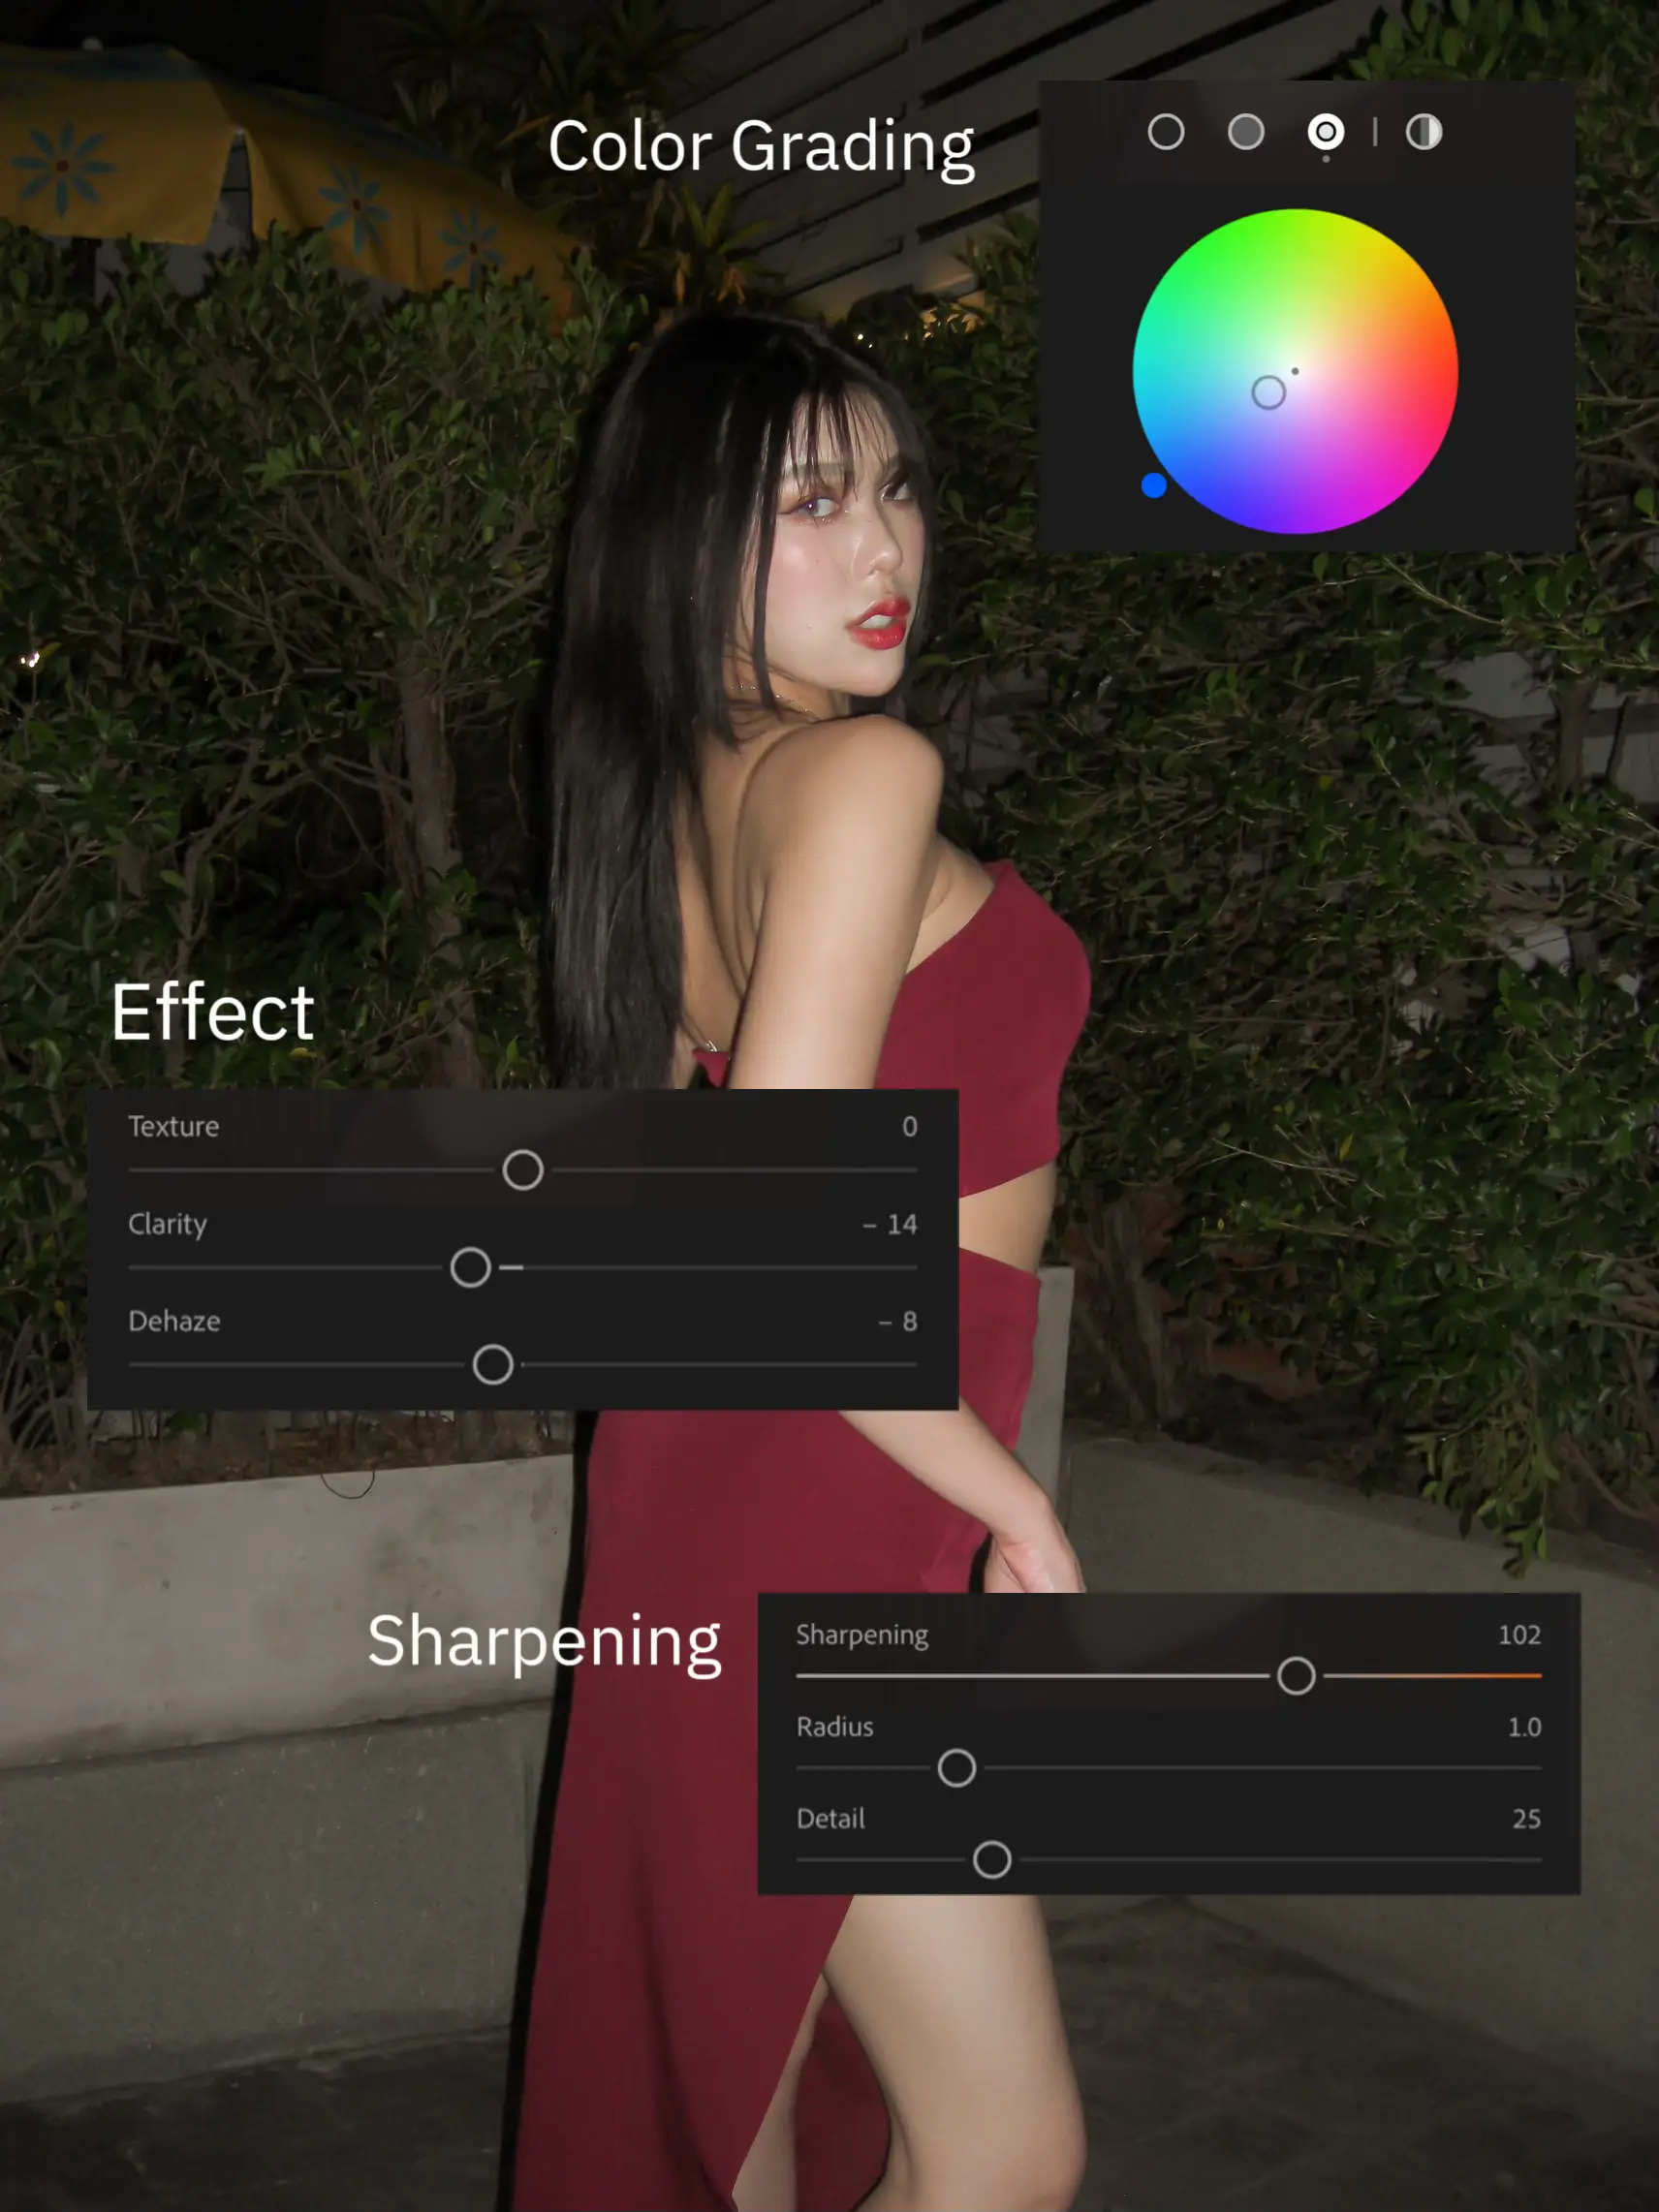The height and width of the screenshot is (2212, 1659).
Task: Tap the Sharpening value 102
Action: (1518, 1634)
